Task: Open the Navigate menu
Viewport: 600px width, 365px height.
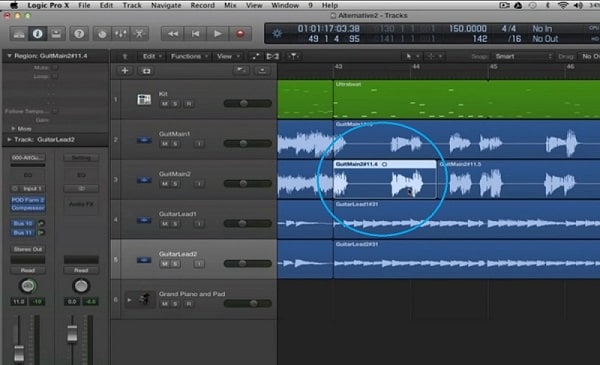Action: click(x=166, y=5)
